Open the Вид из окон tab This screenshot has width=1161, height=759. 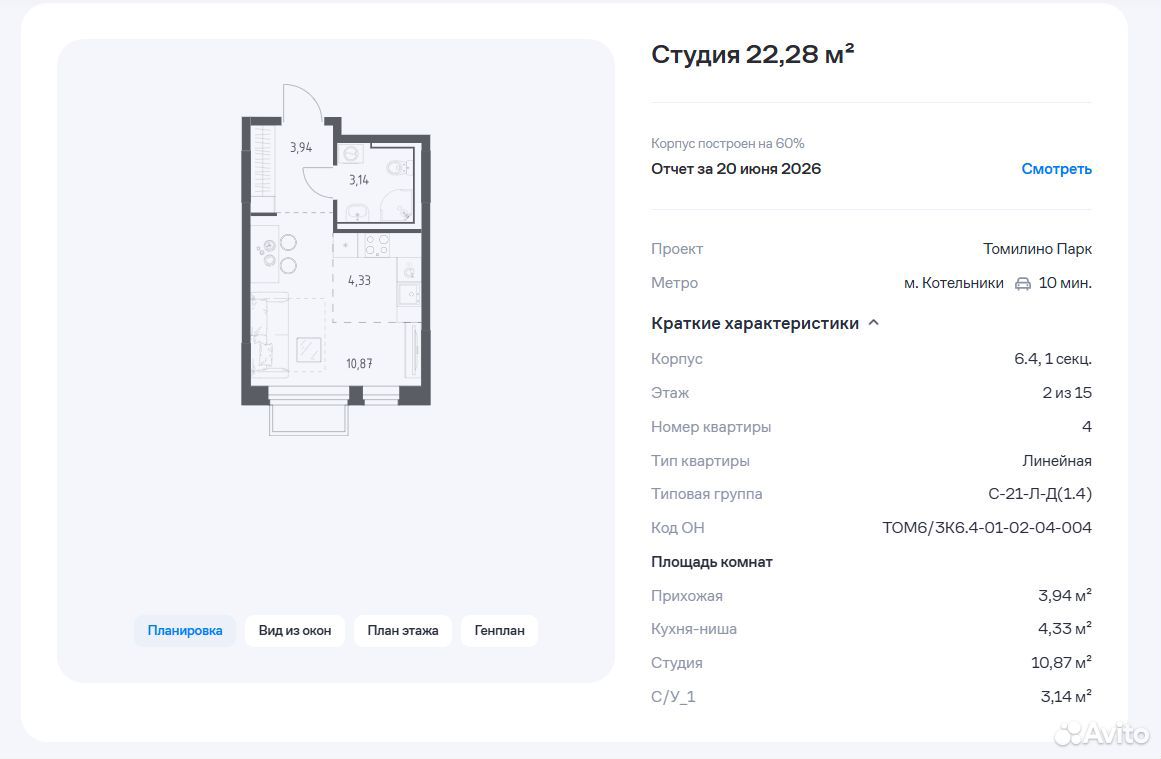tap(295, 631)
